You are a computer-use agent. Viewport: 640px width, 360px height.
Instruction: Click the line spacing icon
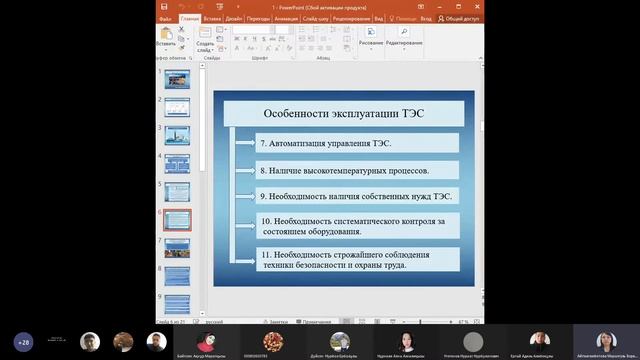point(333,29)
